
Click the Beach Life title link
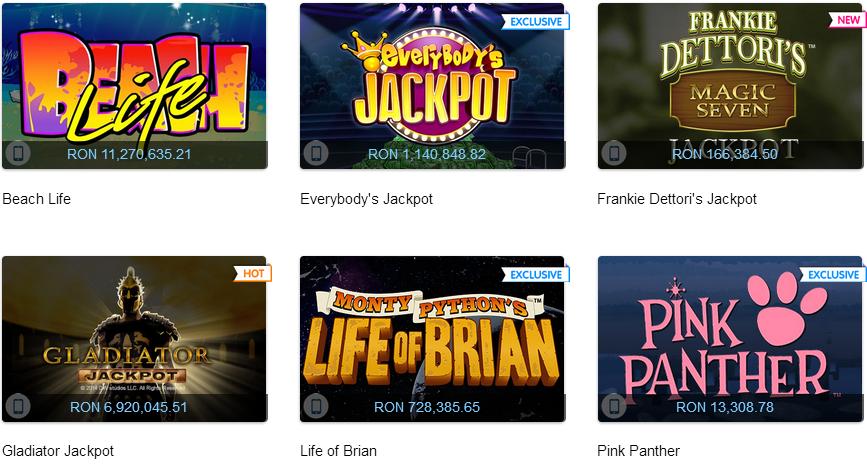(36, 199)
